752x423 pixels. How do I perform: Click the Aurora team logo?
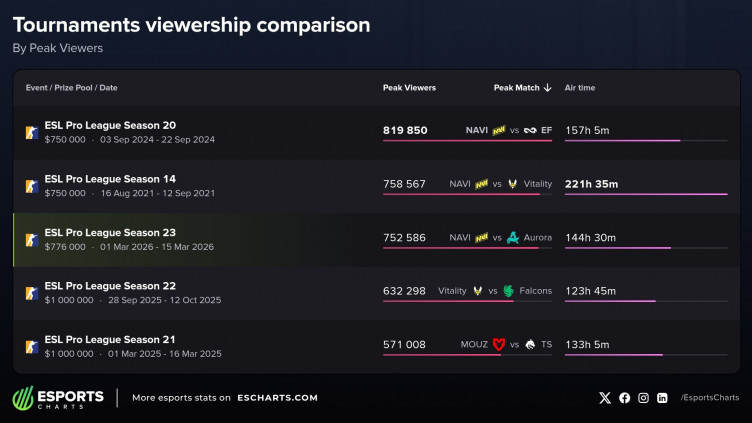click(513, 238)
